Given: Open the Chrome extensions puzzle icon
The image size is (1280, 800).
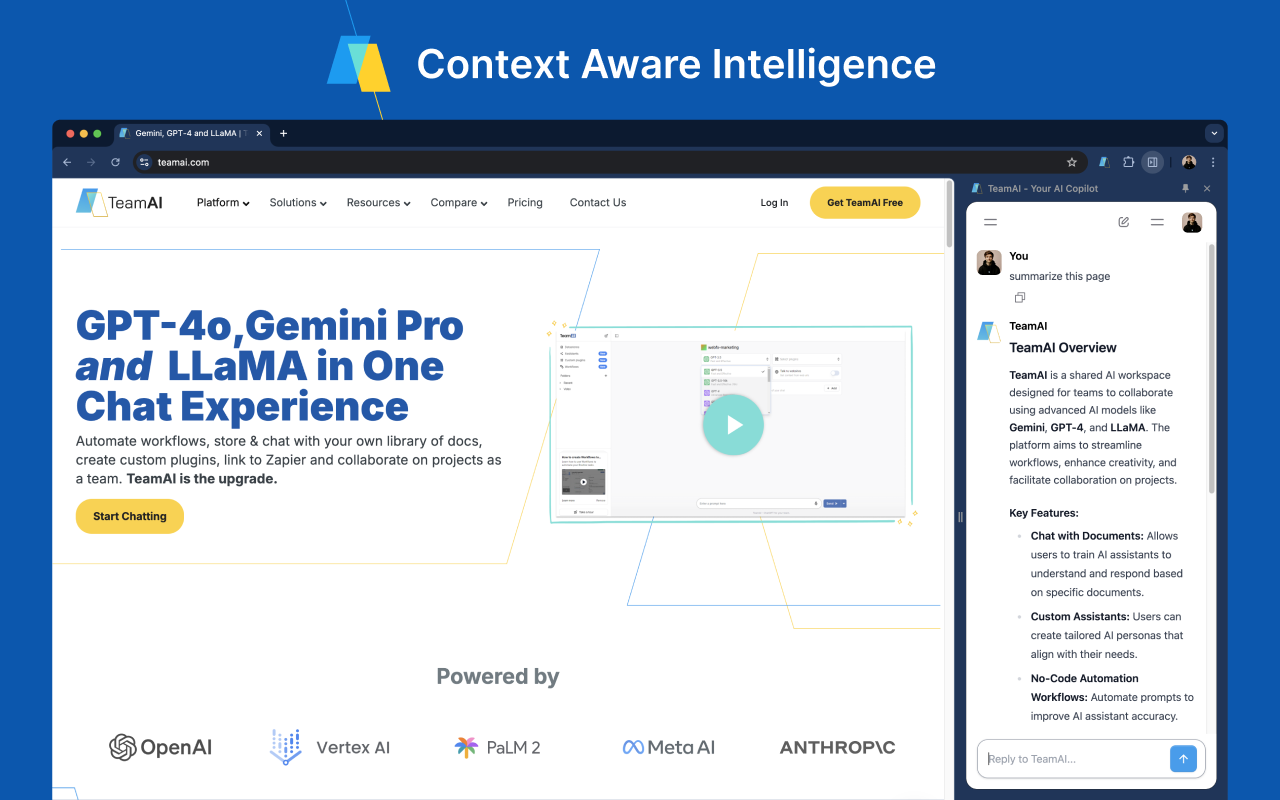Looking at the screenshot, I should [x=1127, y=162].
